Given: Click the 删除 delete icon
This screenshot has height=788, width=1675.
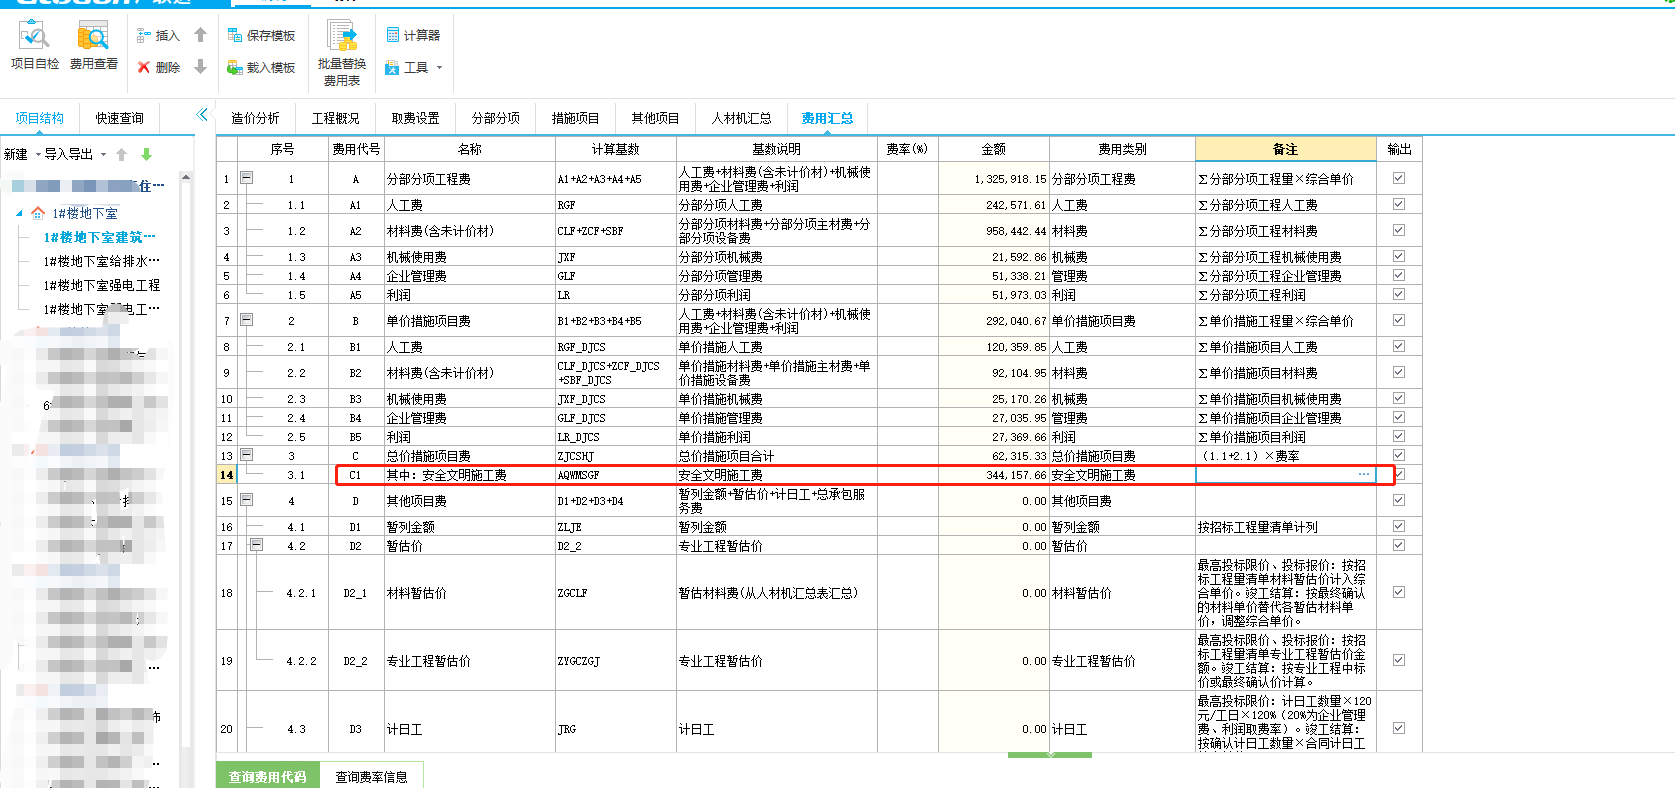Looking at the screenshot, I should tap(159, 68).
